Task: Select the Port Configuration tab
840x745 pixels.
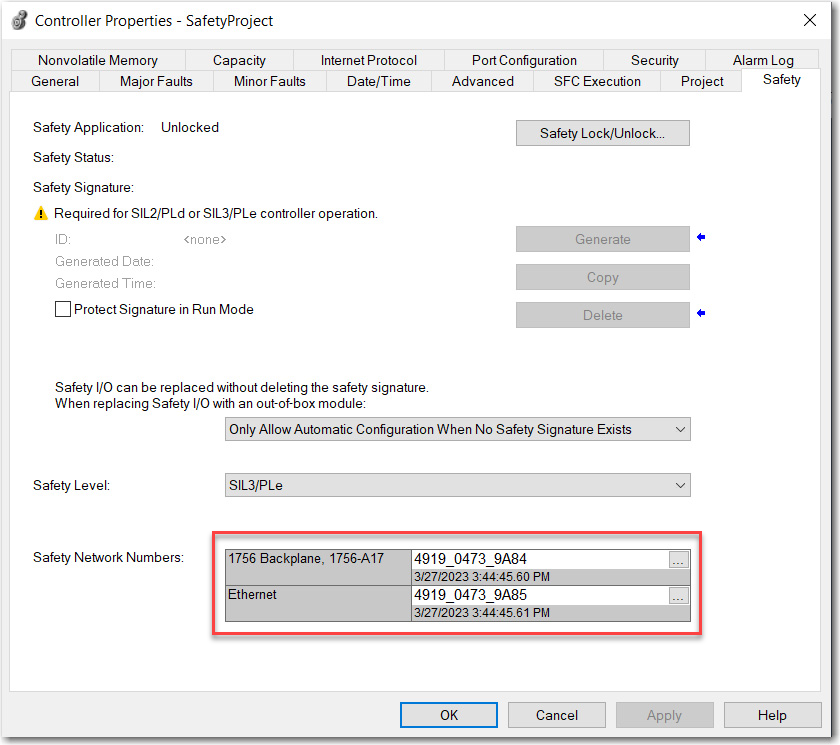Action: click(x=524, y=60)
